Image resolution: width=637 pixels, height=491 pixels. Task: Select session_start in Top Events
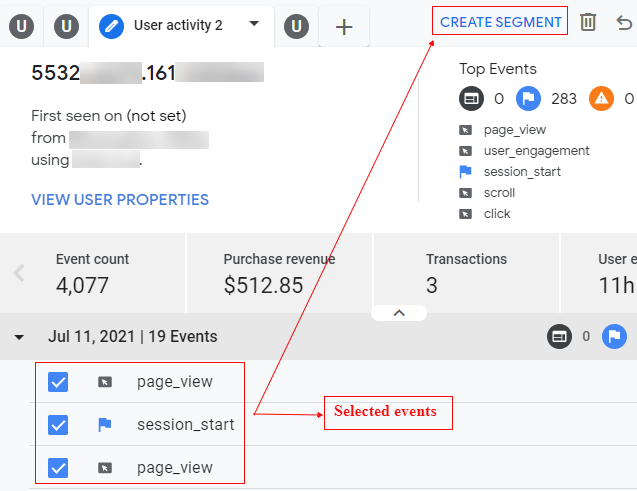pos(522,172)
